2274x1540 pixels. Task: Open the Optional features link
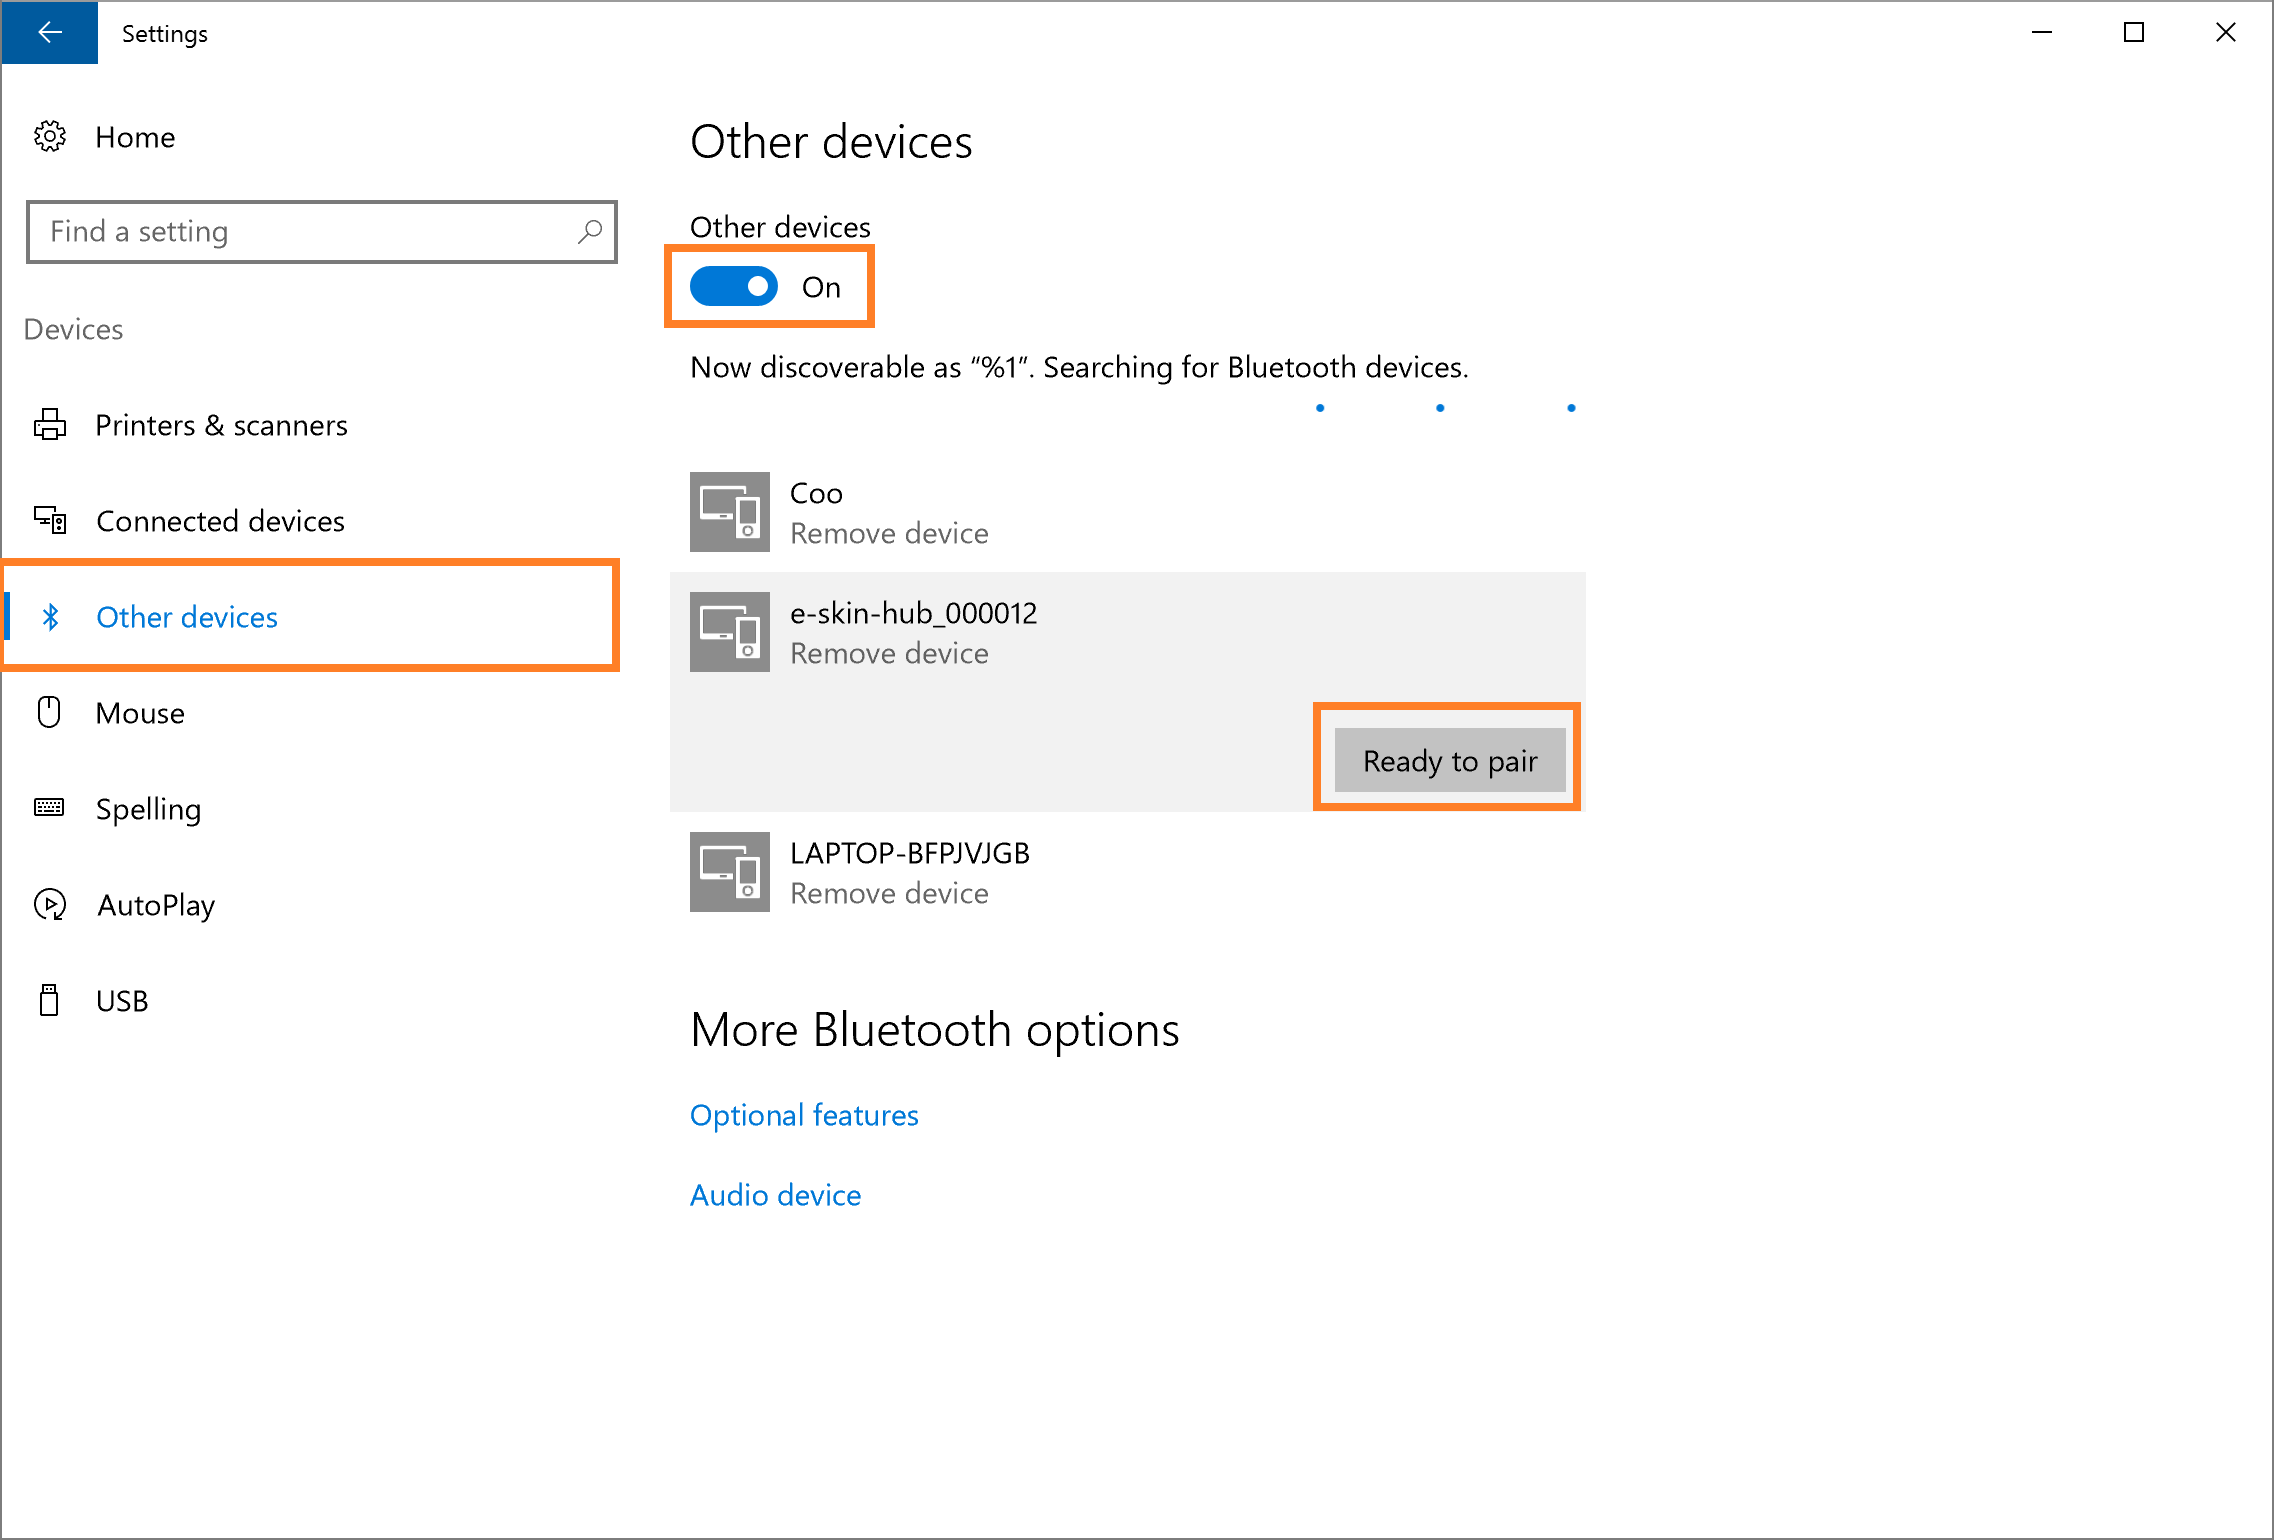(x=804, y=1115)
